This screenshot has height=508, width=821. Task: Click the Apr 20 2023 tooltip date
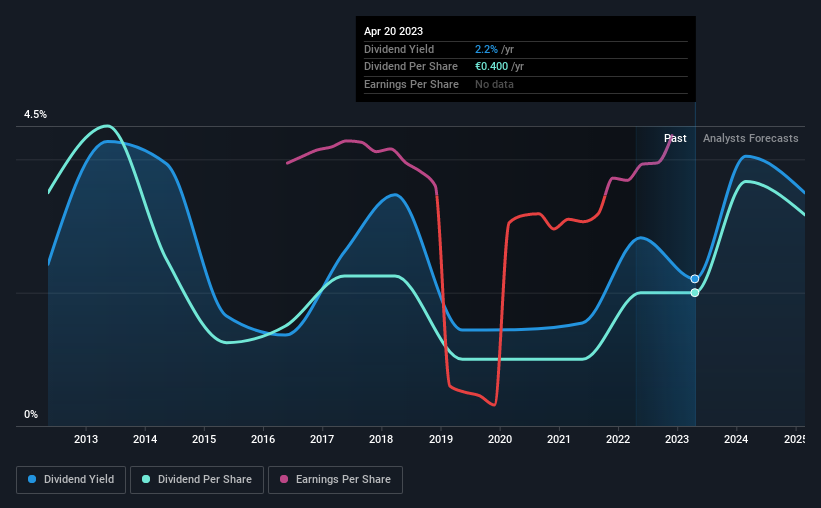[393, 31]
